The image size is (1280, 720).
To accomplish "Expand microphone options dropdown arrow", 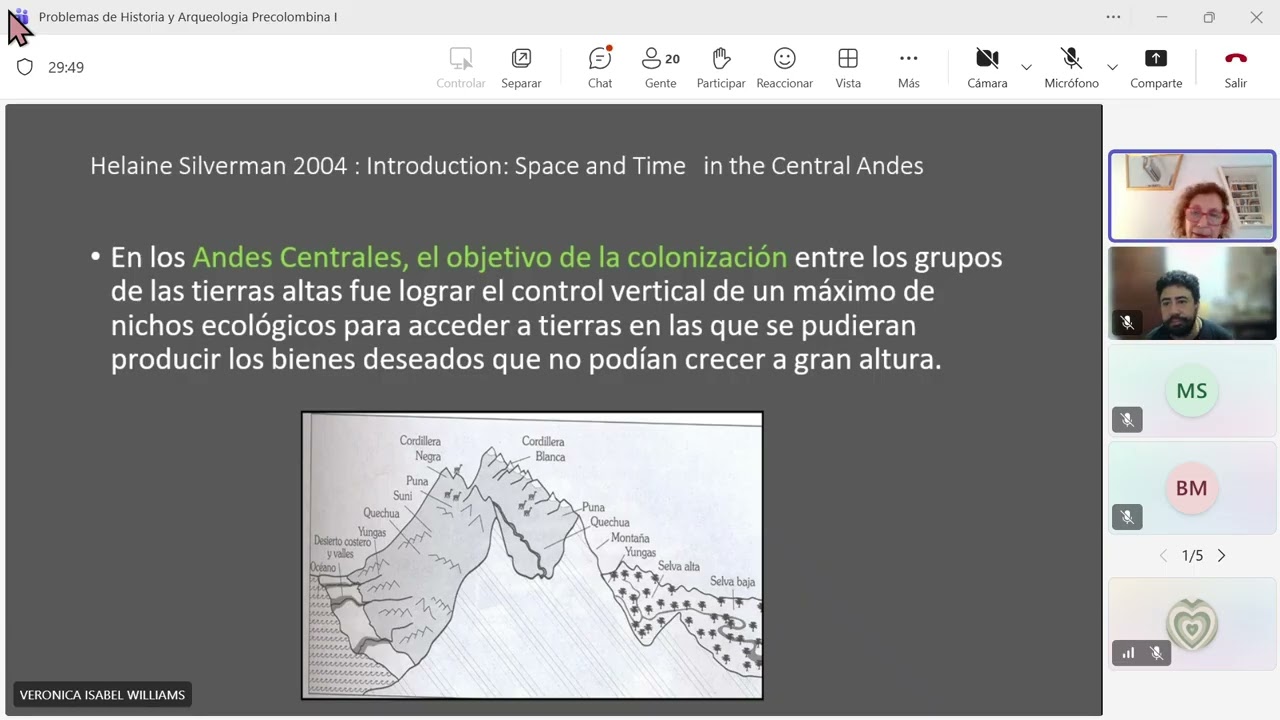I will pos(1112,67).
